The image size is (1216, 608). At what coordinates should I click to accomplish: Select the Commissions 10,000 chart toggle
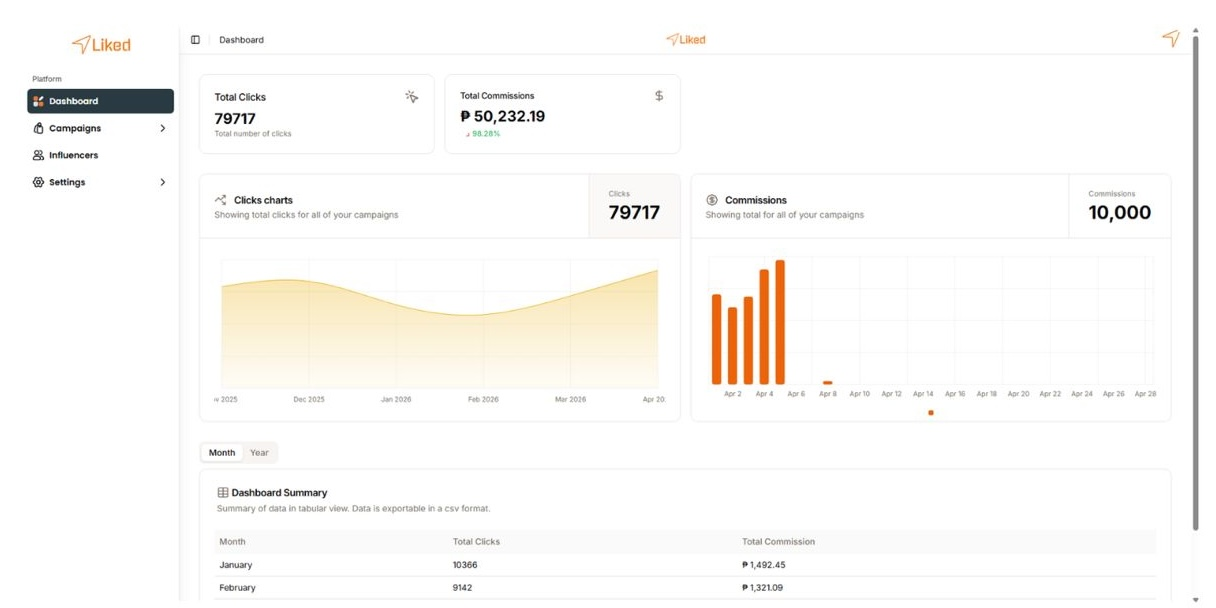pos(1119,206)
